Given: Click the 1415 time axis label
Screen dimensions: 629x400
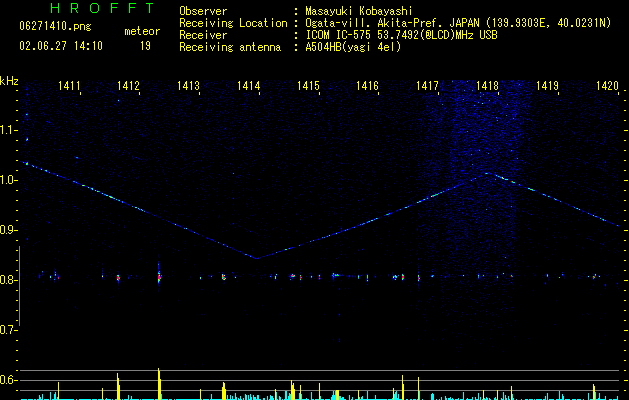Looking at the screenshot, I should coord(308,85).
